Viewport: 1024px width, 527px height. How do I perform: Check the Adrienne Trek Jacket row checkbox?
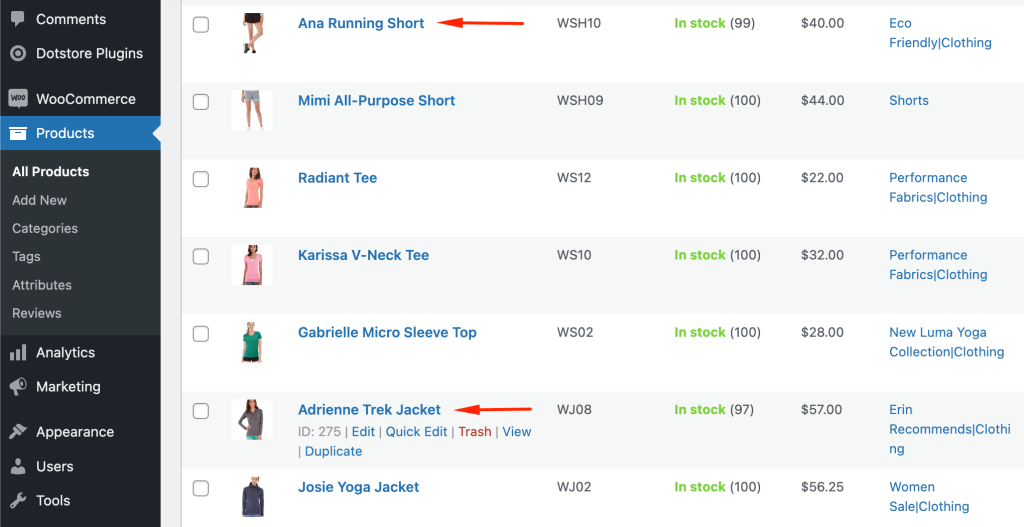click(x=201, y=411)
